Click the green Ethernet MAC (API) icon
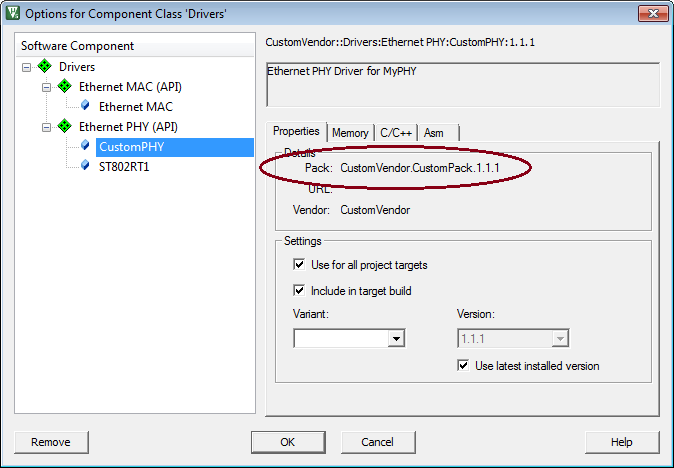This screenshot has height=468, width=674. pyautogui.click(x=65, y=87)
